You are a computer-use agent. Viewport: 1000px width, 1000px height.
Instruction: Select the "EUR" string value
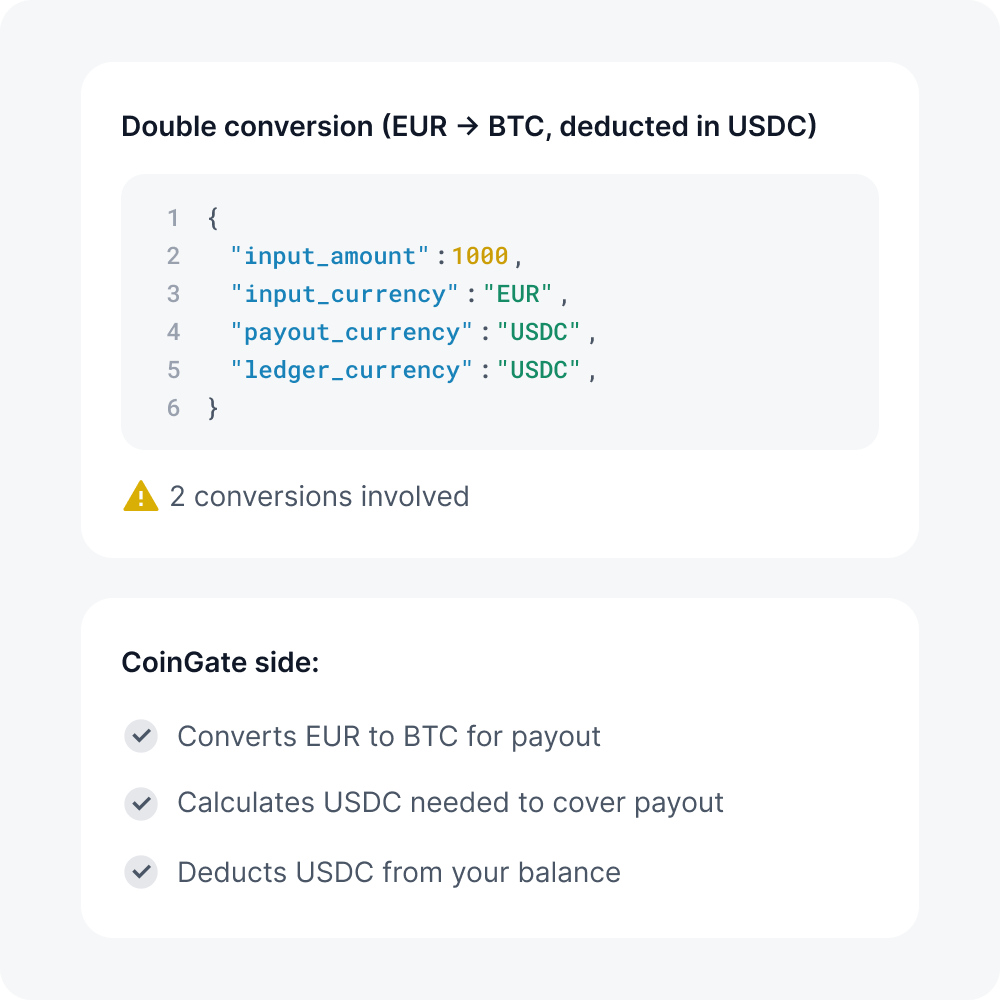click(x=518, y=294)
